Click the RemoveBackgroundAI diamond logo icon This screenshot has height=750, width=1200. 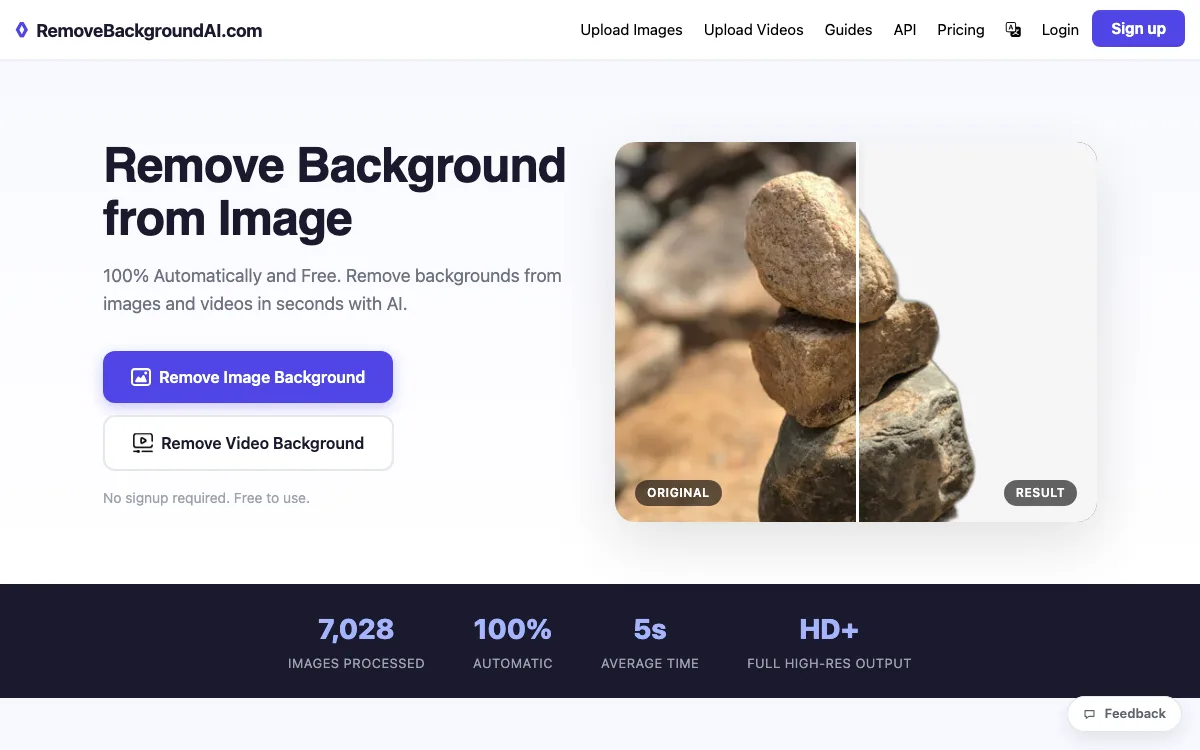tap(22, 30)
